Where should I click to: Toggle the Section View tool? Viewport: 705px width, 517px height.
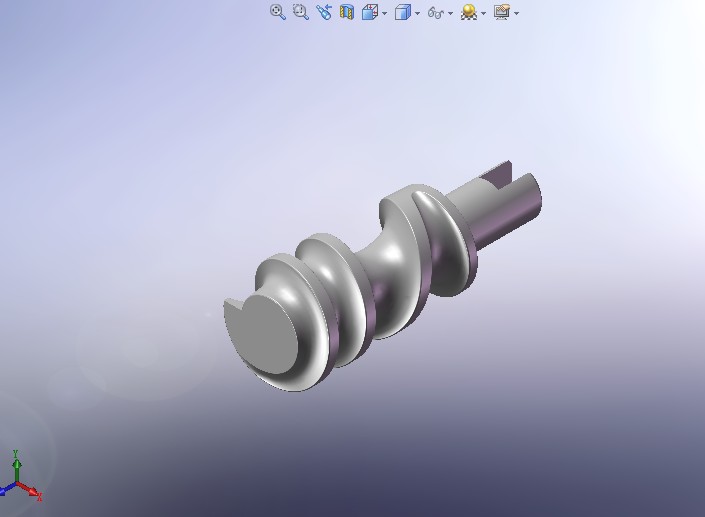point(347,12)
